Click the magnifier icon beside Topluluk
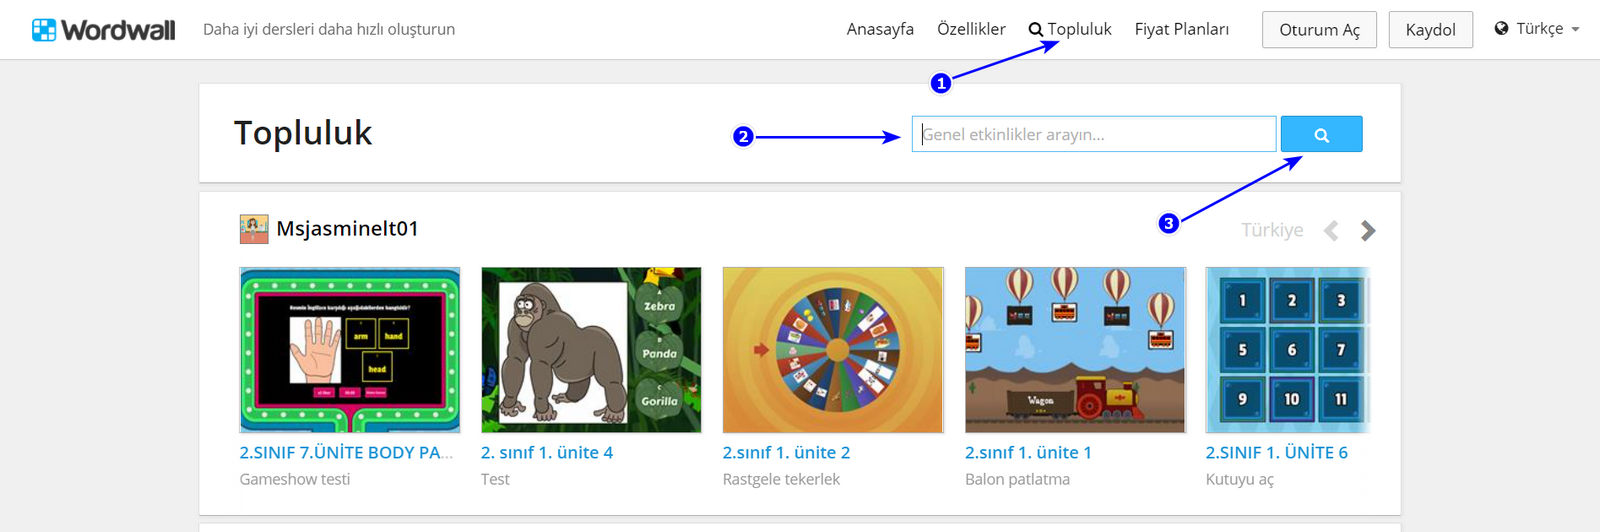The height and width of the screenshot is (532, 1600). point(1036,30)
